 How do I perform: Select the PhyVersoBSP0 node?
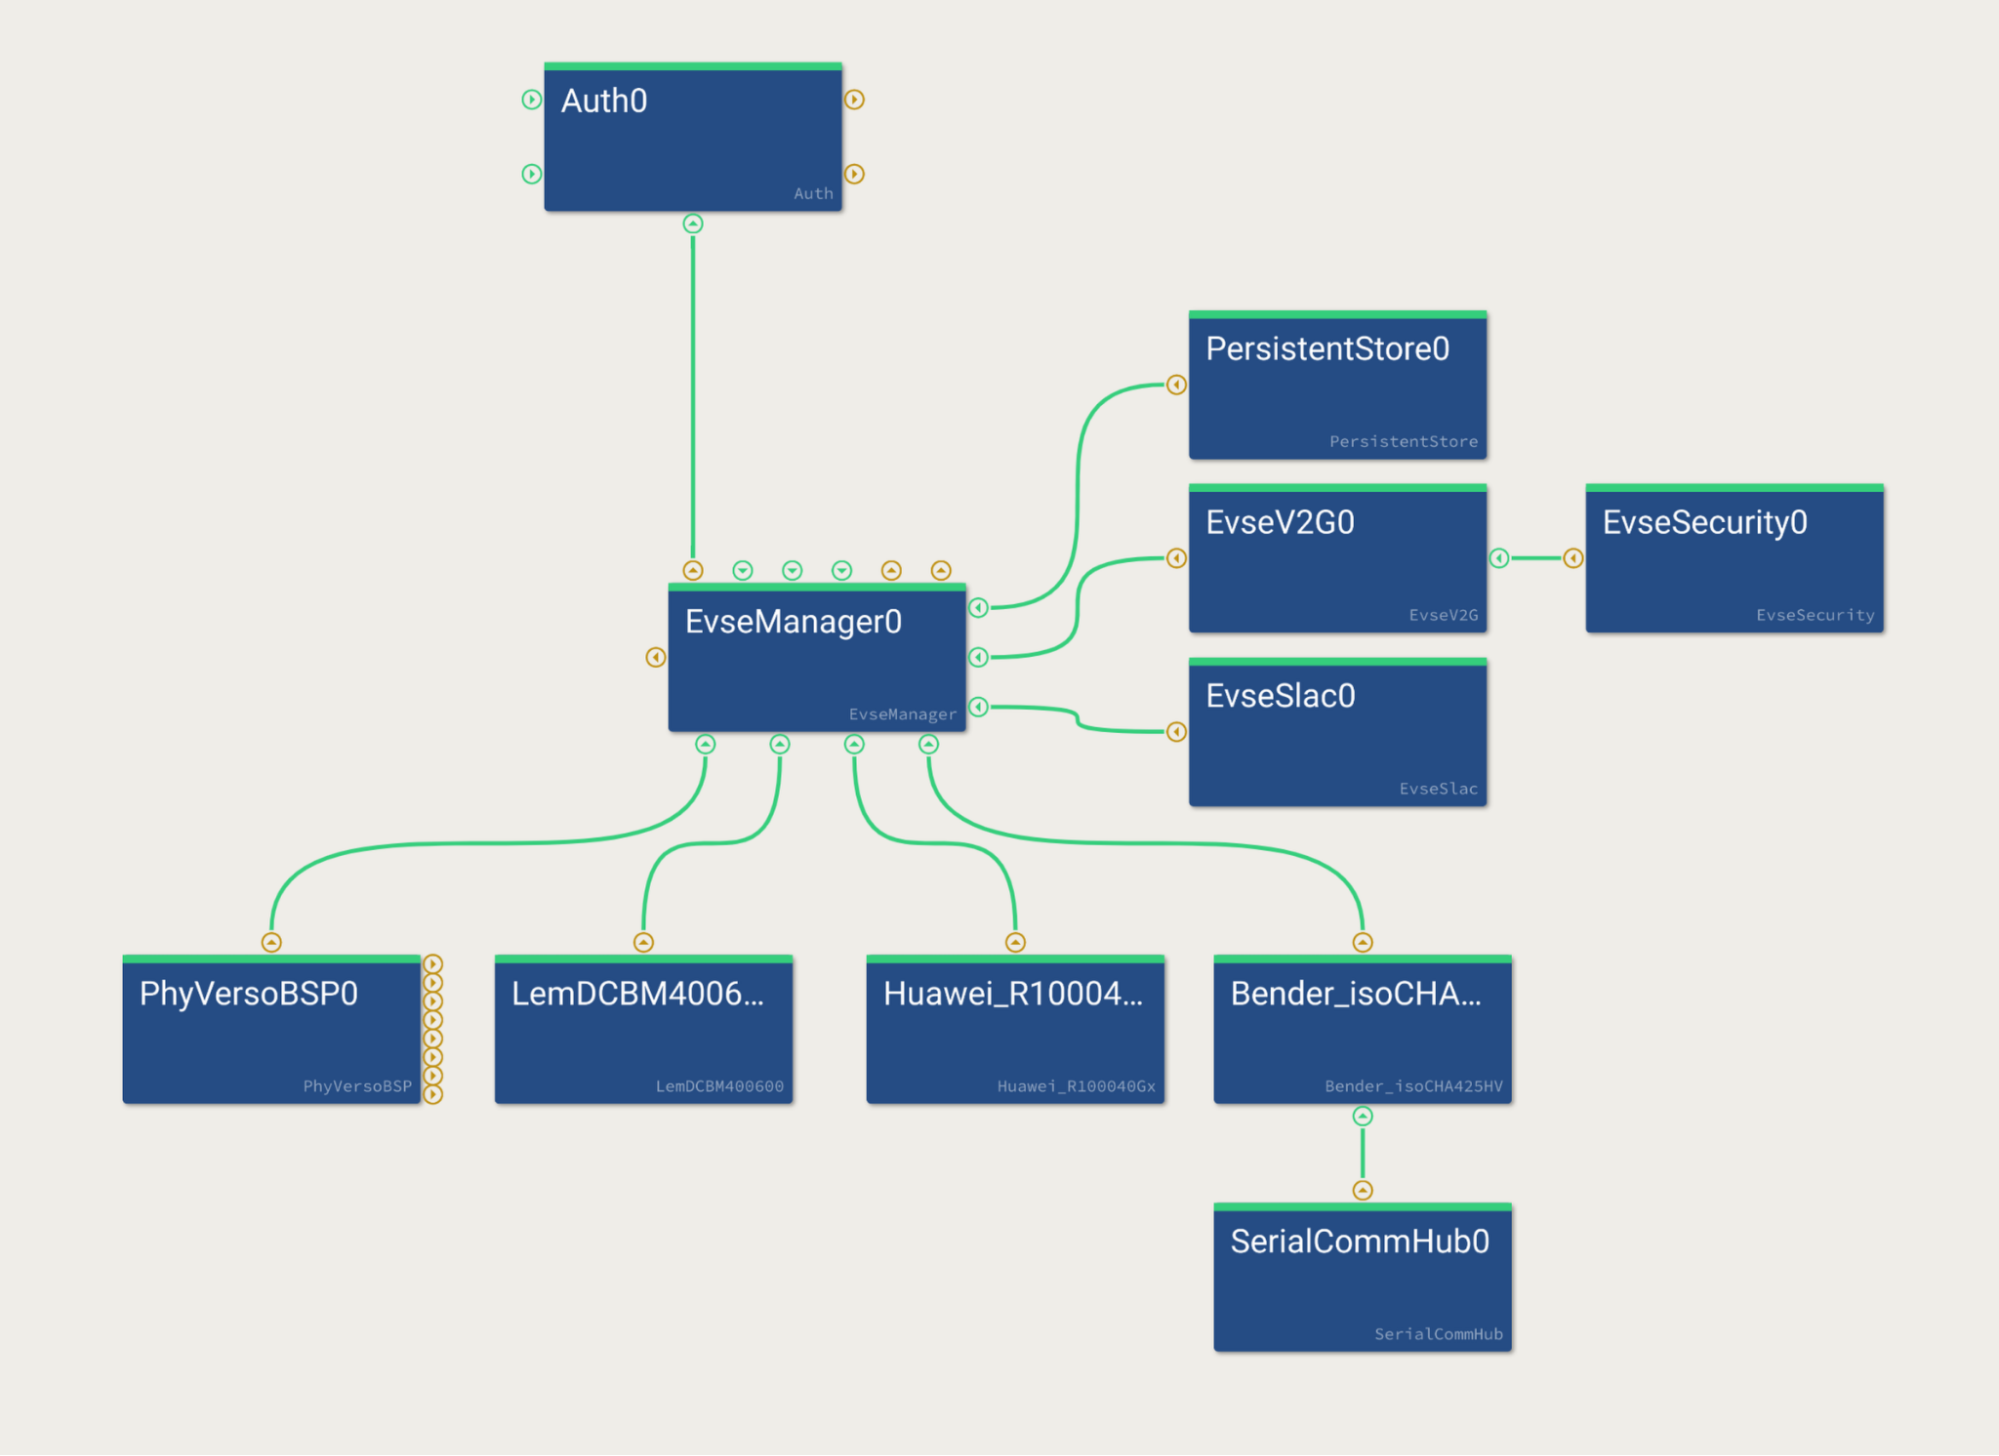coord(271,1032)
